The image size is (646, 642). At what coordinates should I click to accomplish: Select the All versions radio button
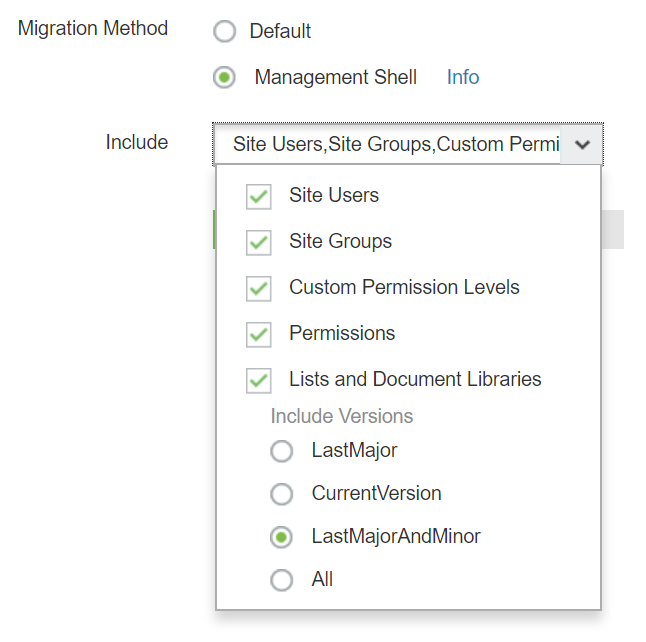point(282,580)
